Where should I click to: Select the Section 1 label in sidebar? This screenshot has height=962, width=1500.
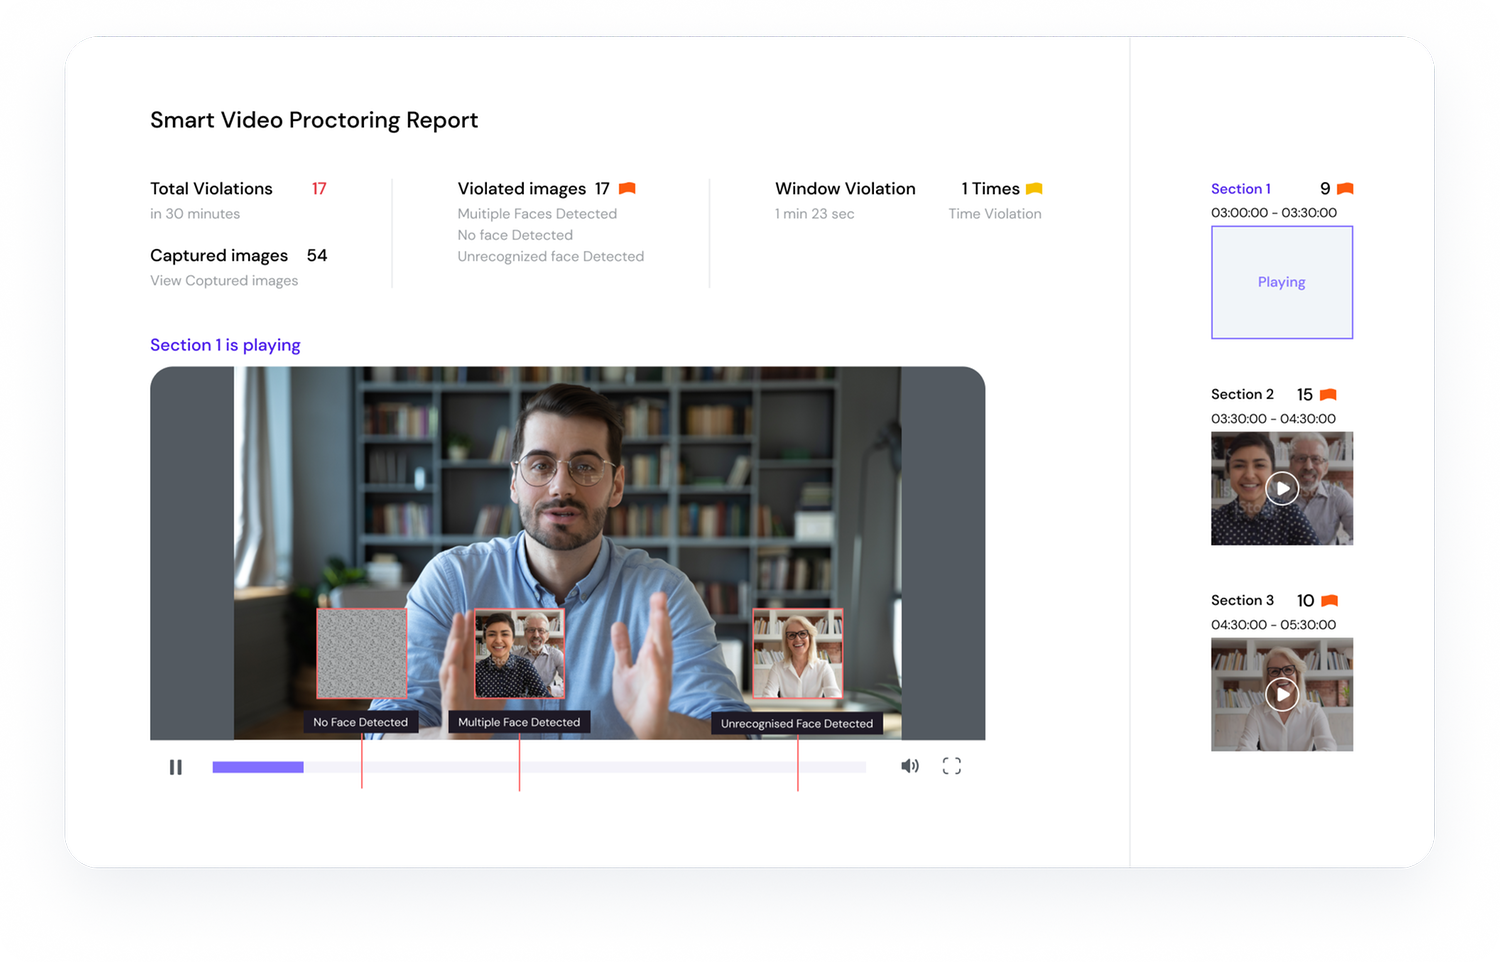pyautogui.click(x=1240, y=189)
